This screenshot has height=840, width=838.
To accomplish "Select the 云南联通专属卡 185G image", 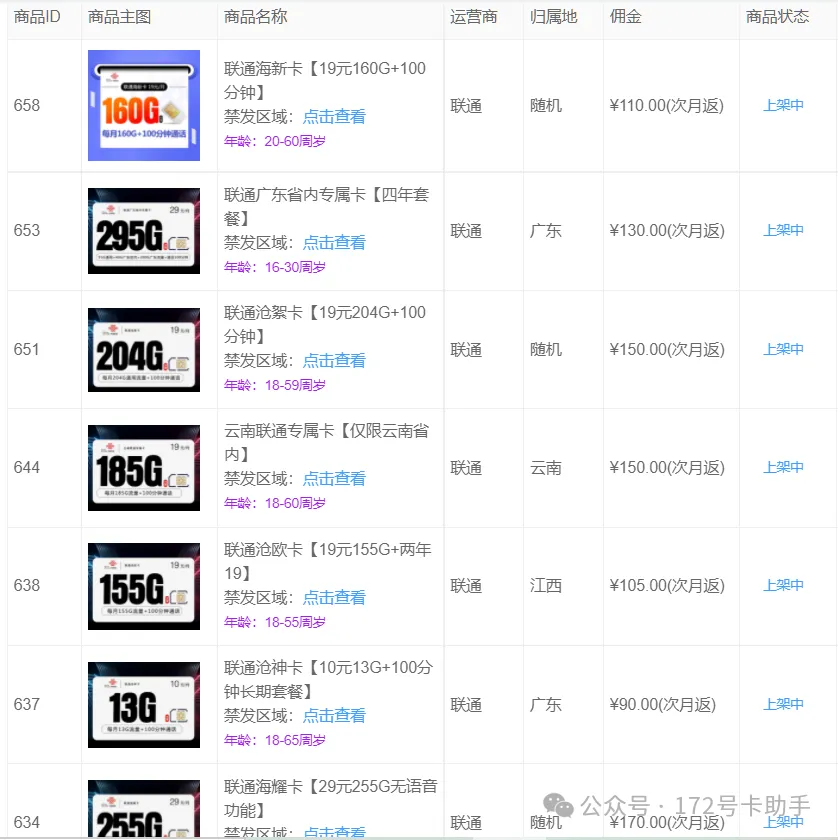I will click(x=144, y=467).
